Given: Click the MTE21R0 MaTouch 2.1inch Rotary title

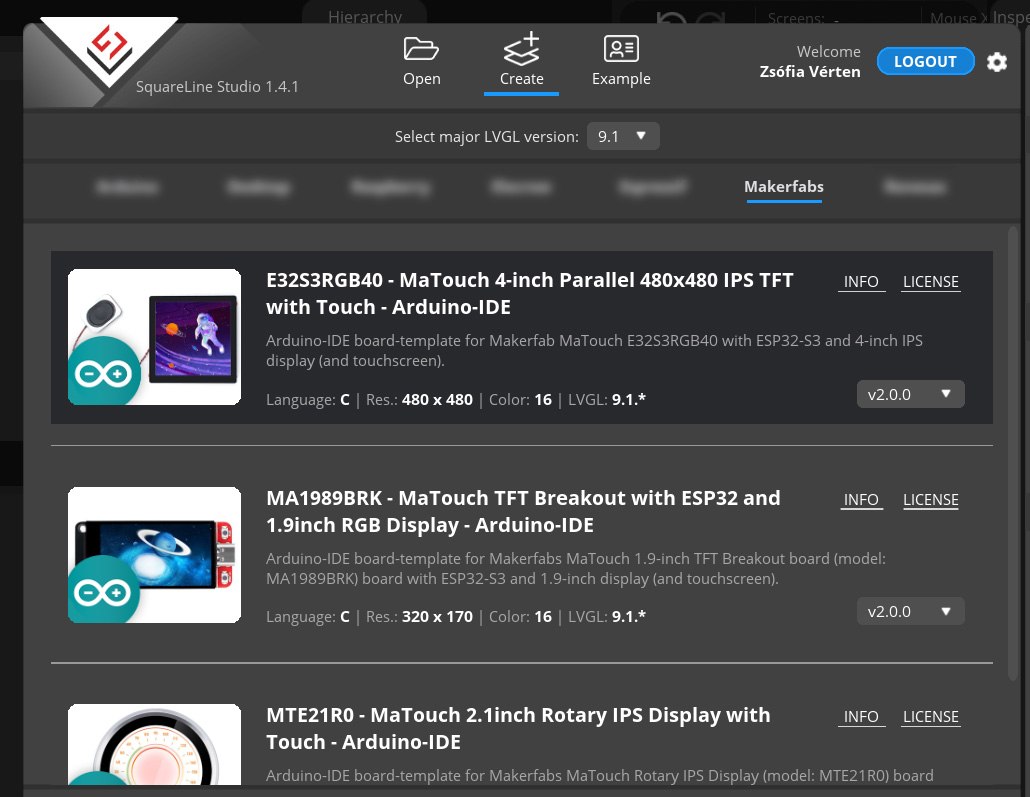Looking at the screenshot, I should tap(518, 728).
